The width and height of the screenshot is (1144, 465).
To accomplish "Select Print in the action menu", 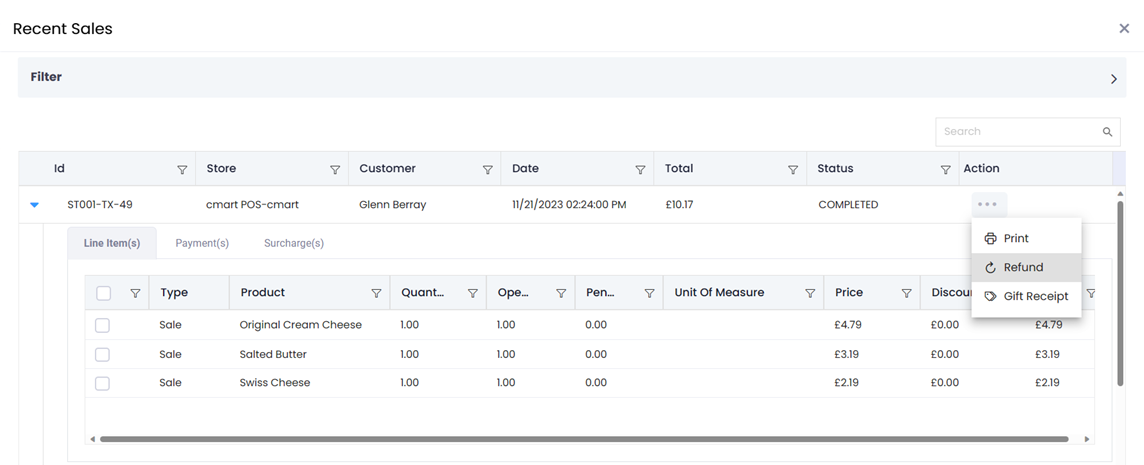I will [1016, 239].
